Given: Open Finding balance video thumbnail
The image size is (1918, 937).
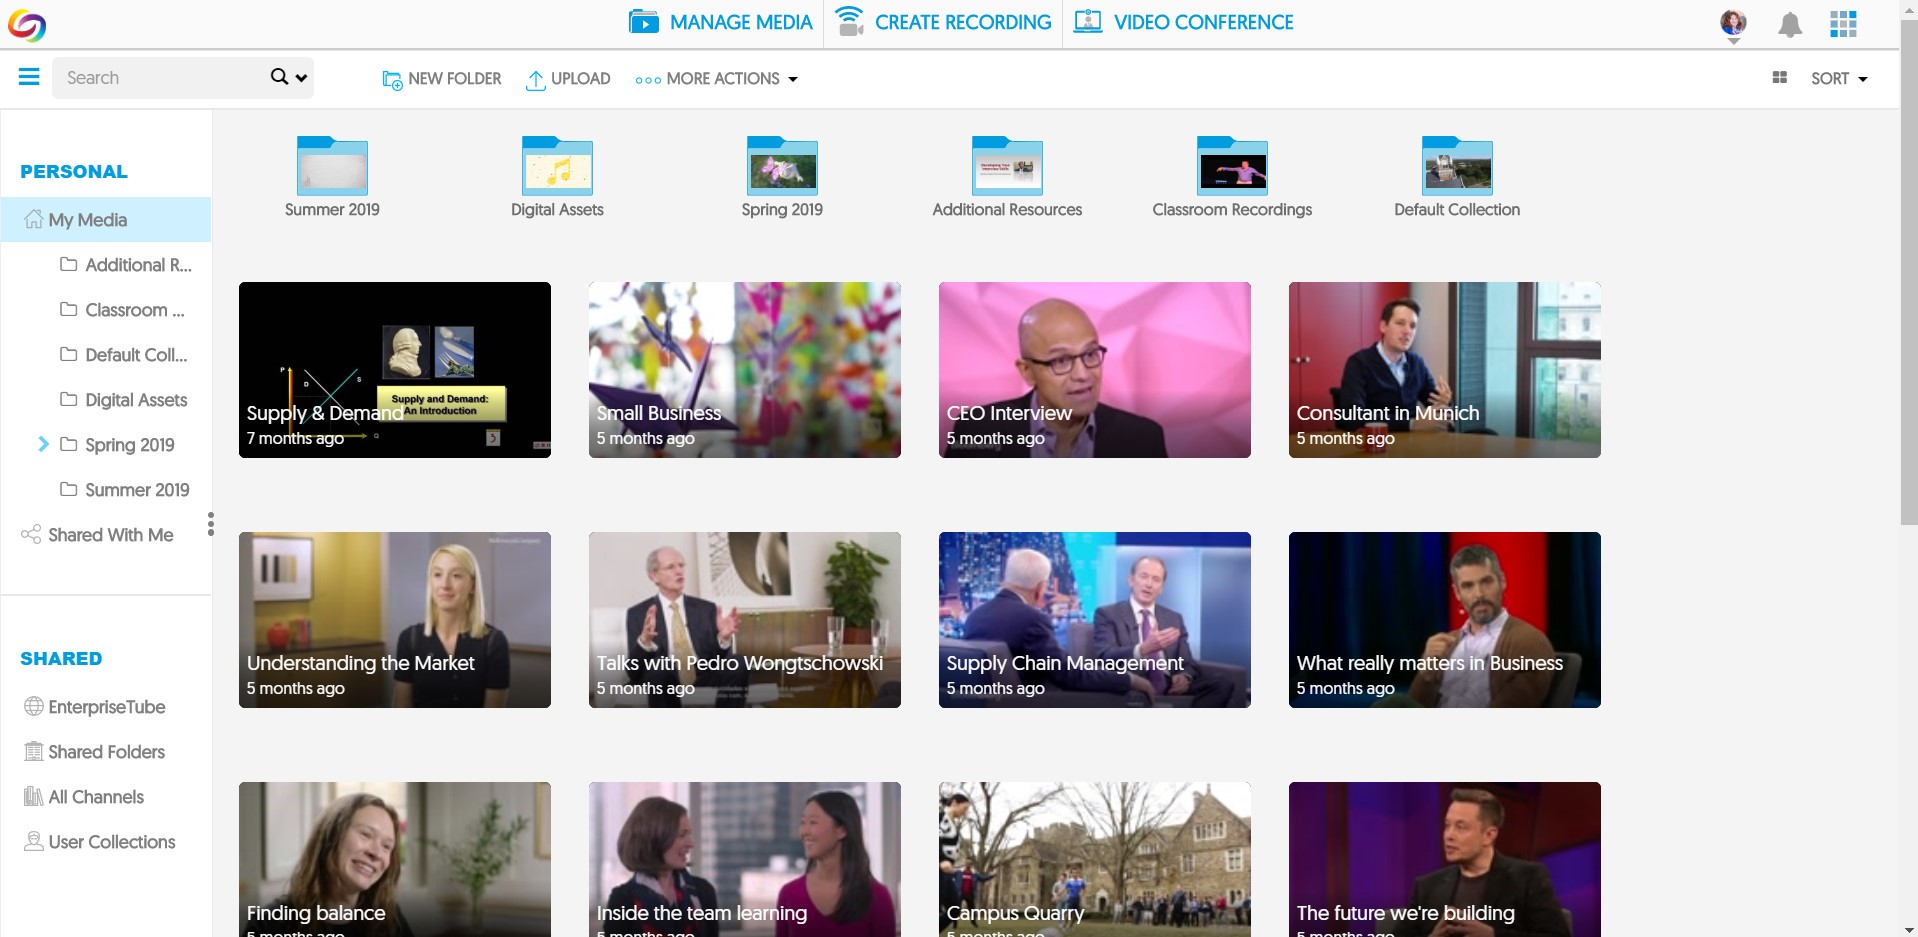Looking at the screenshot, I should coord(395,860).
